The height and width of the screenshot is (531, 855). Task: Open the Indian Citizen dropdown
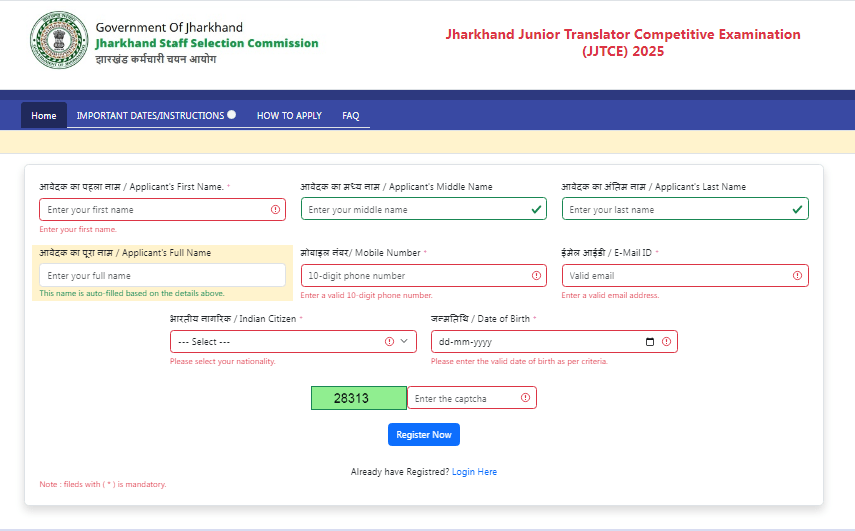pos(280,342)
